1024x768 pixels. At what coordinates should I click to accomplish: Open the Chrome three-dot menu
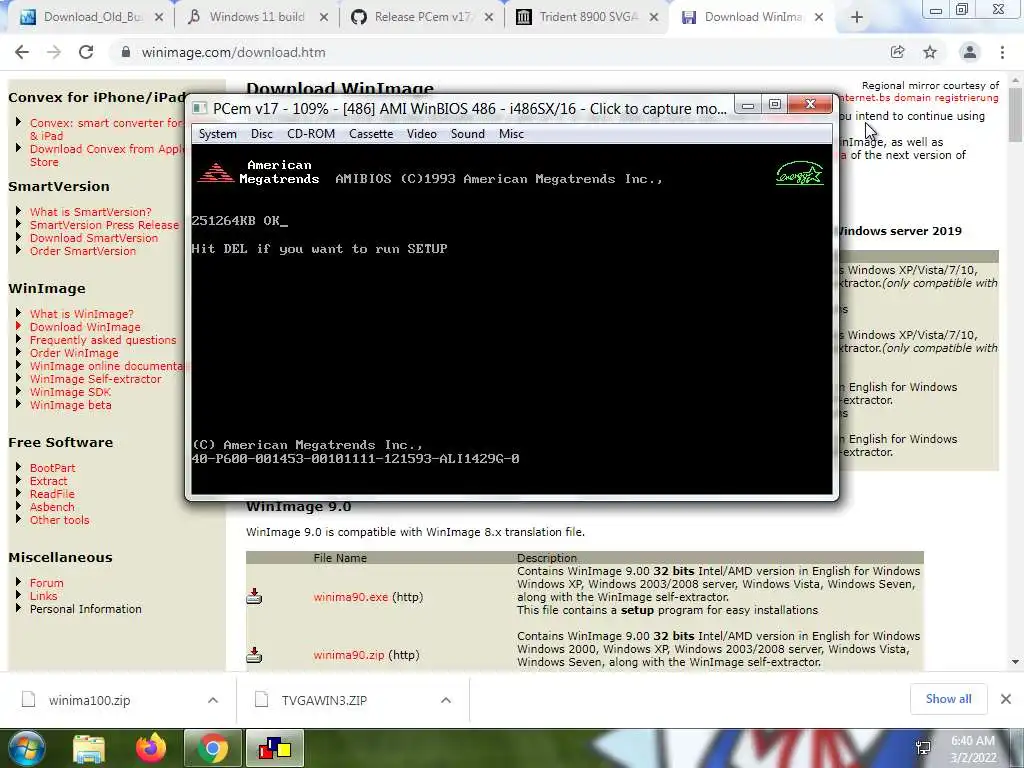click(1002, 52)
